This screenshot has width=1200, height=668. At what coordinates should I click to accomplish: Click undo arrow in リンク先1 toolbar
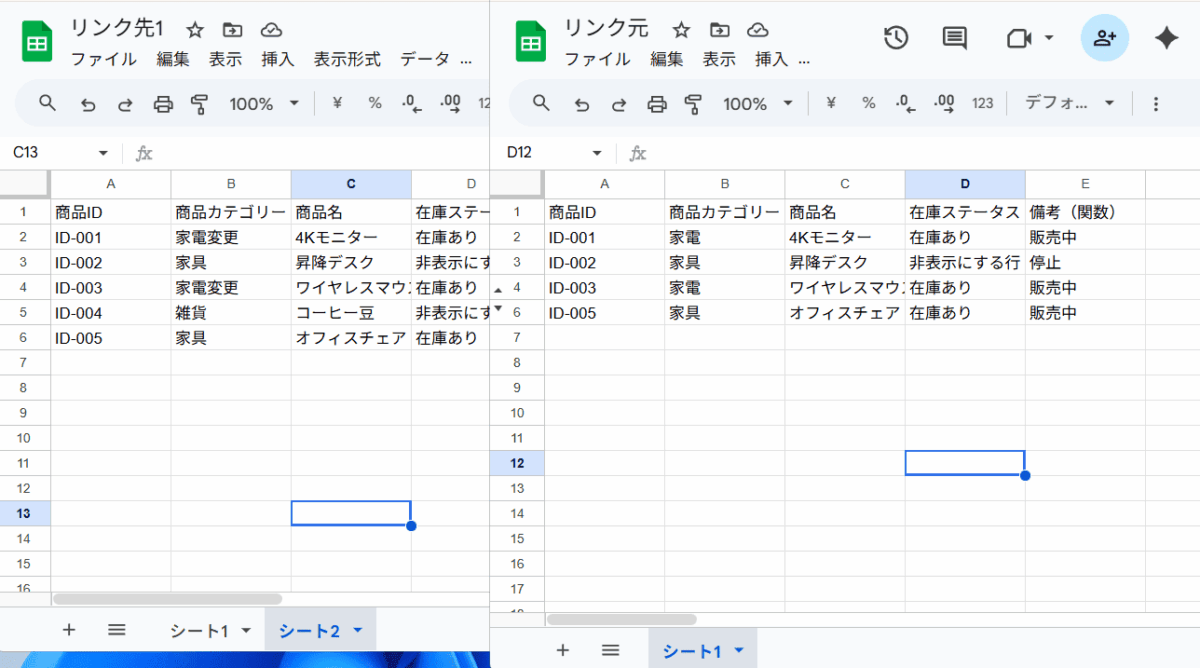click(x=88, y=103)
